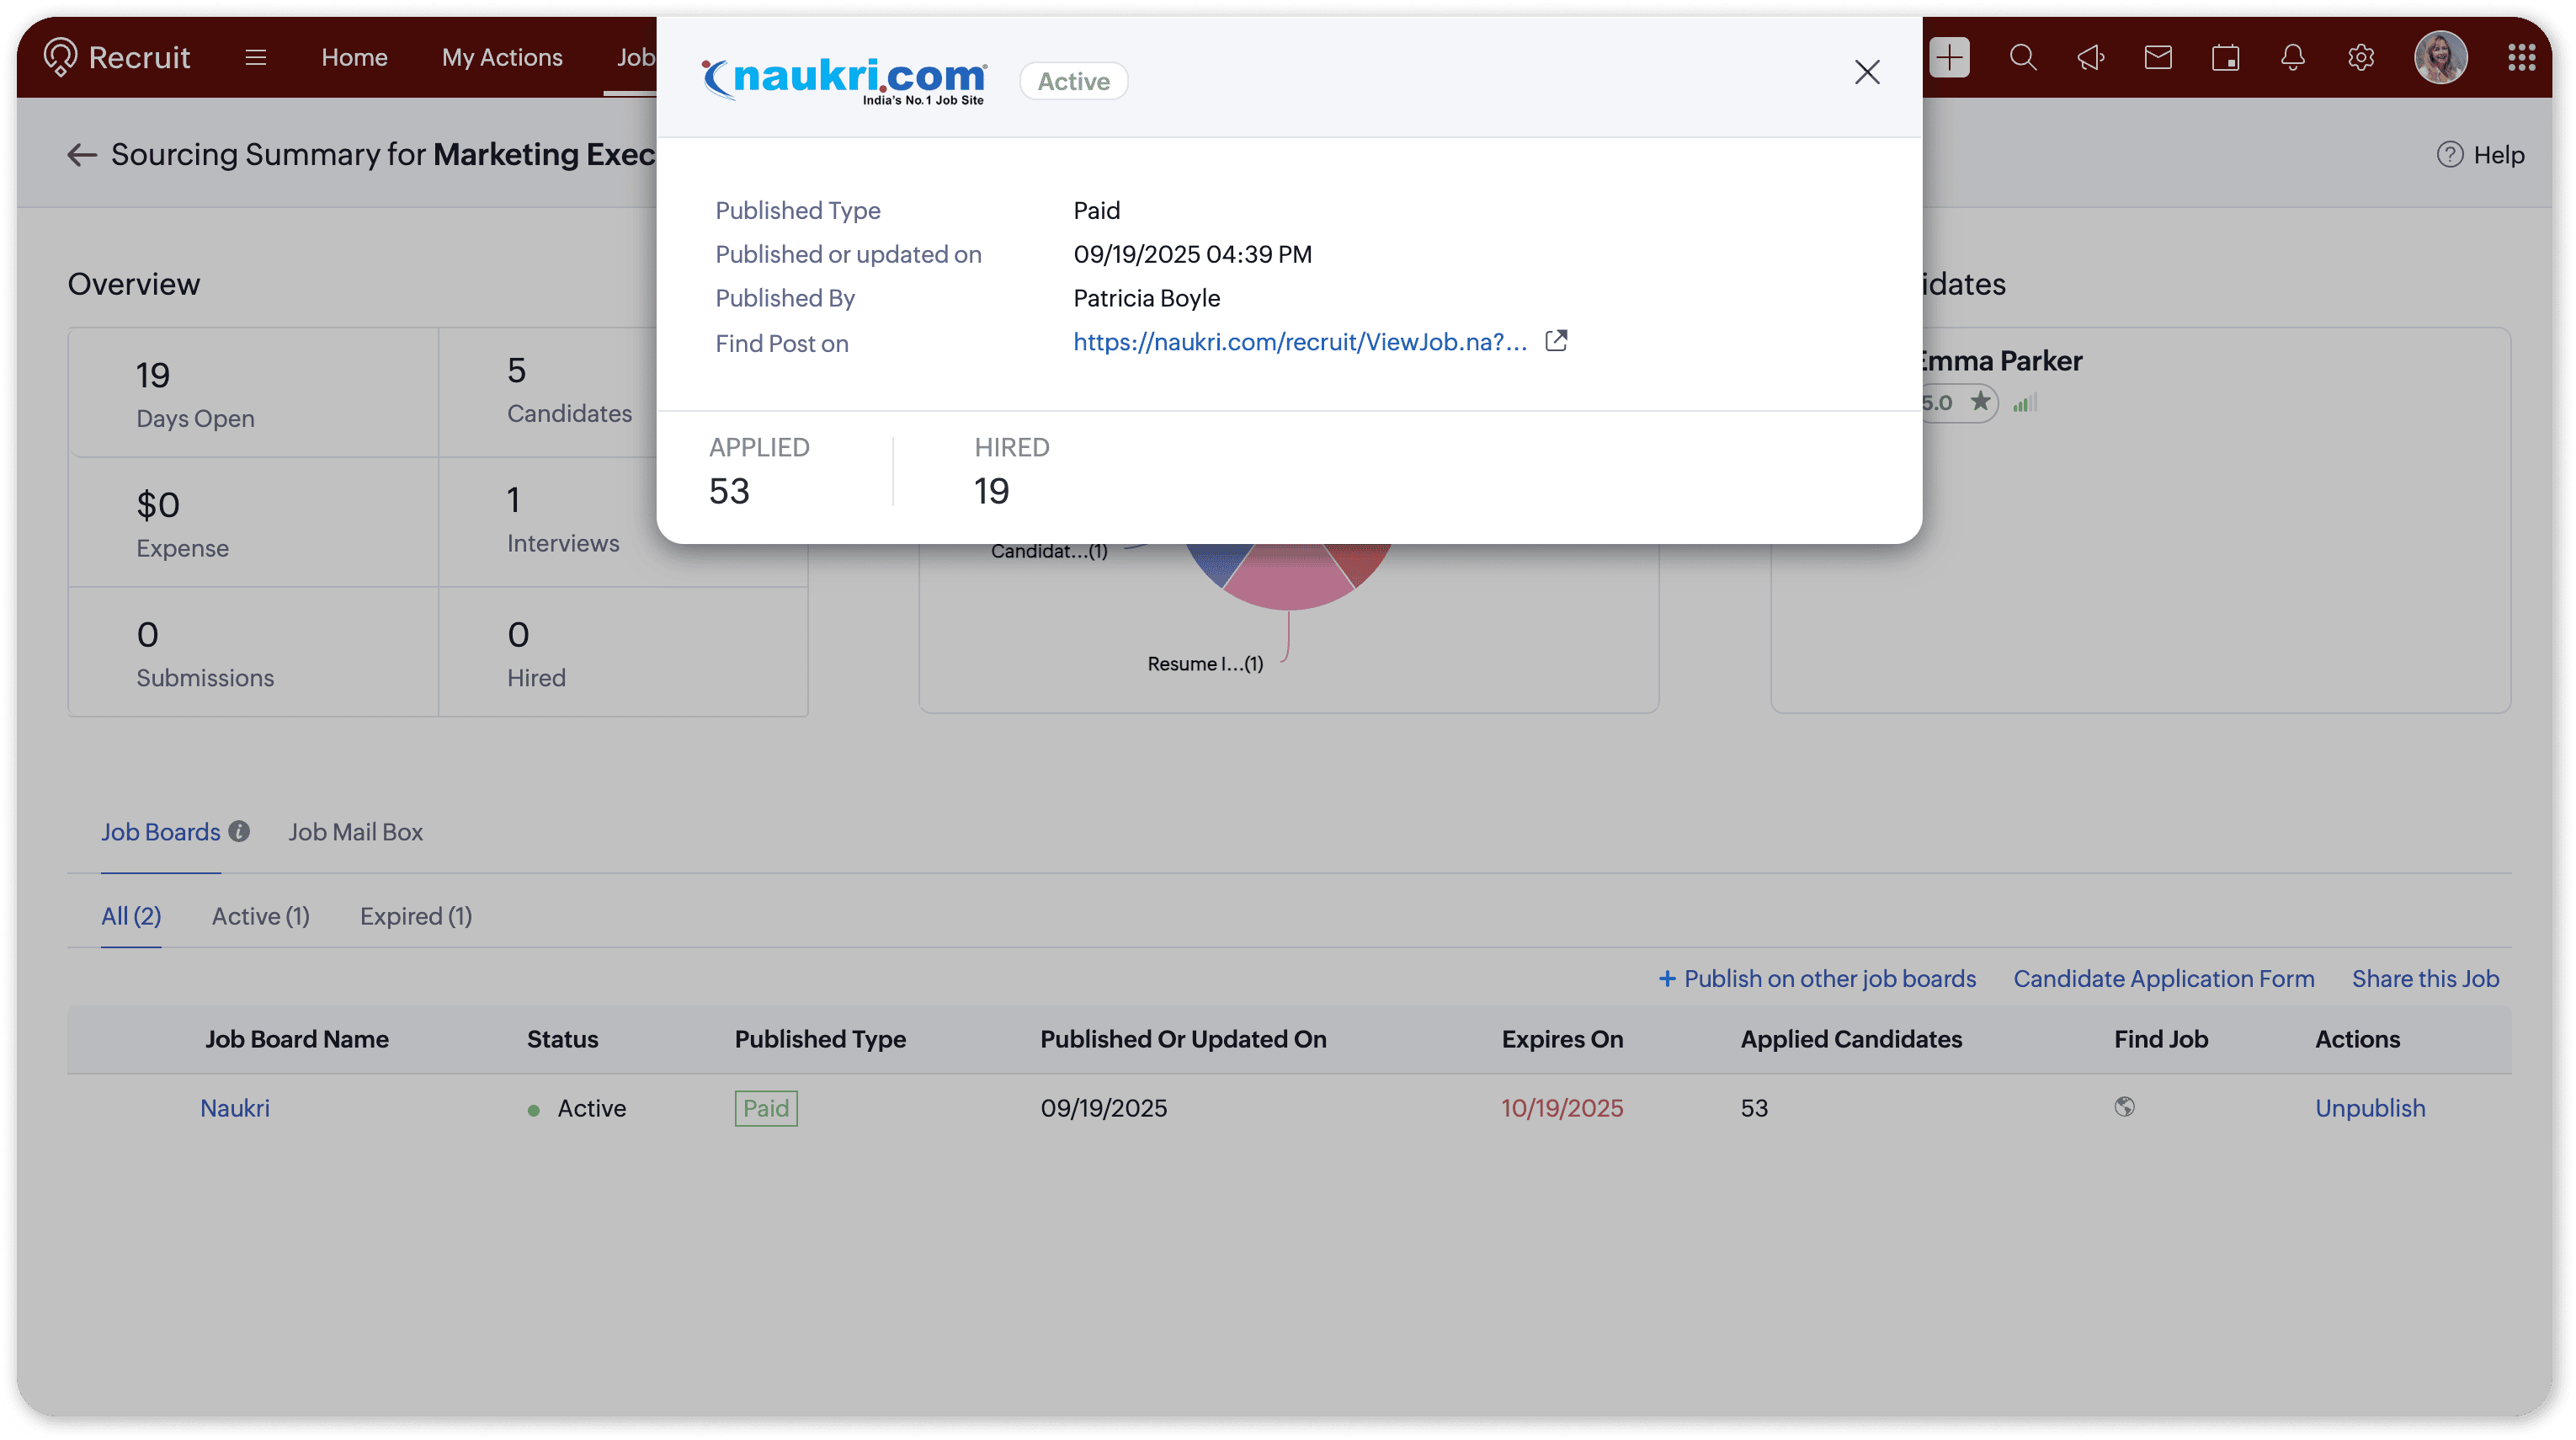Switch to the Job Mail Box tab
The image size is (2576, 1440).
tap(355, 832)
